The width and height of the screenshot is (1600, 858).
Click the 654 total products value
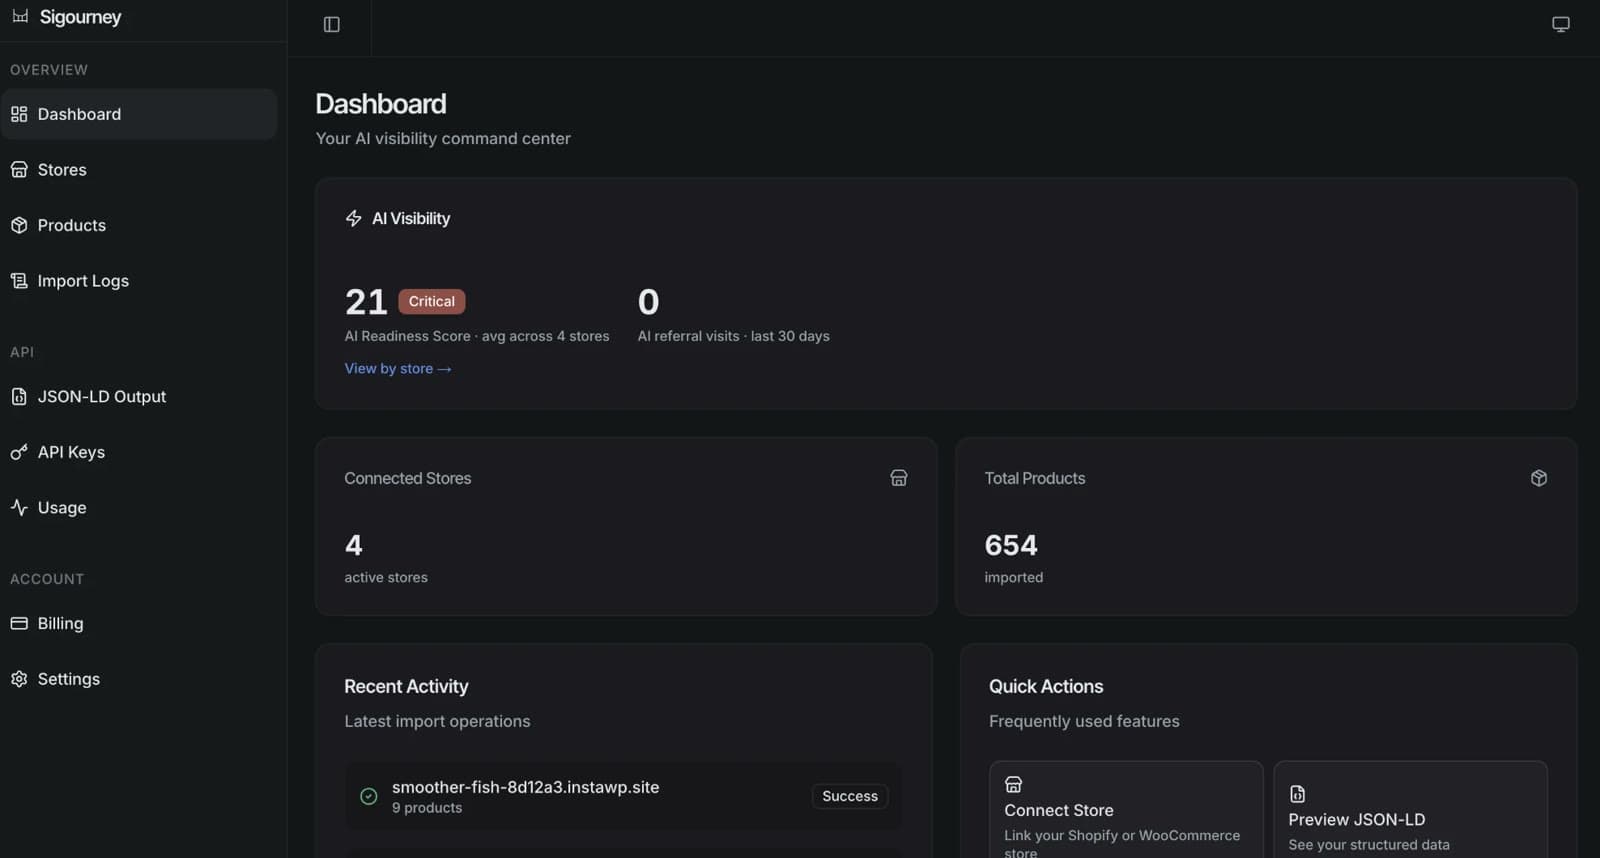pos(1011,545)
